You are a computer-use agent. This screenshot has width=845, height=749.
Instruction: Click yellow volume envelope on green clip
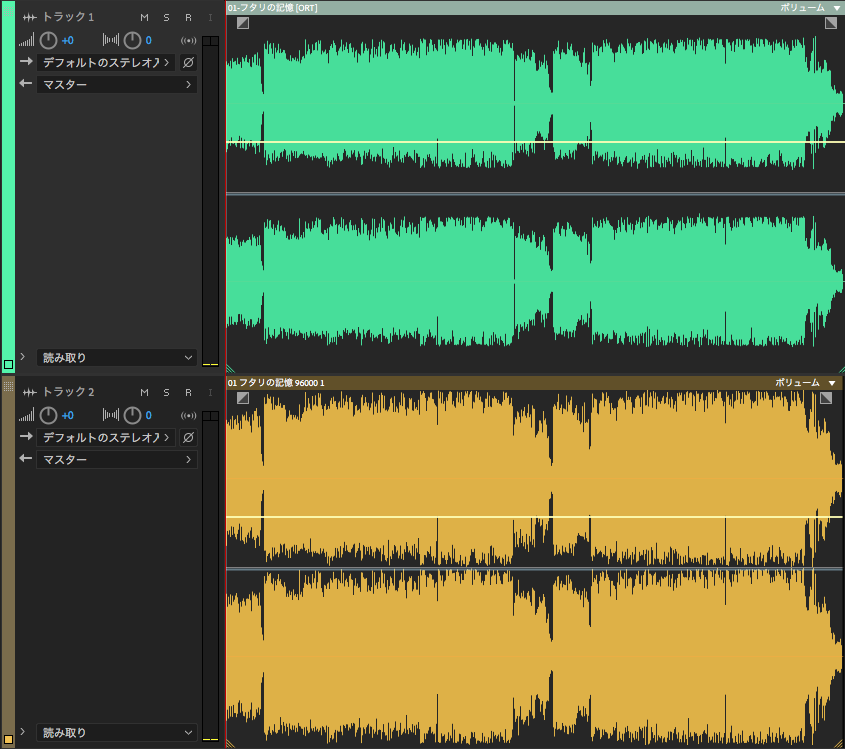click(535, 142)
